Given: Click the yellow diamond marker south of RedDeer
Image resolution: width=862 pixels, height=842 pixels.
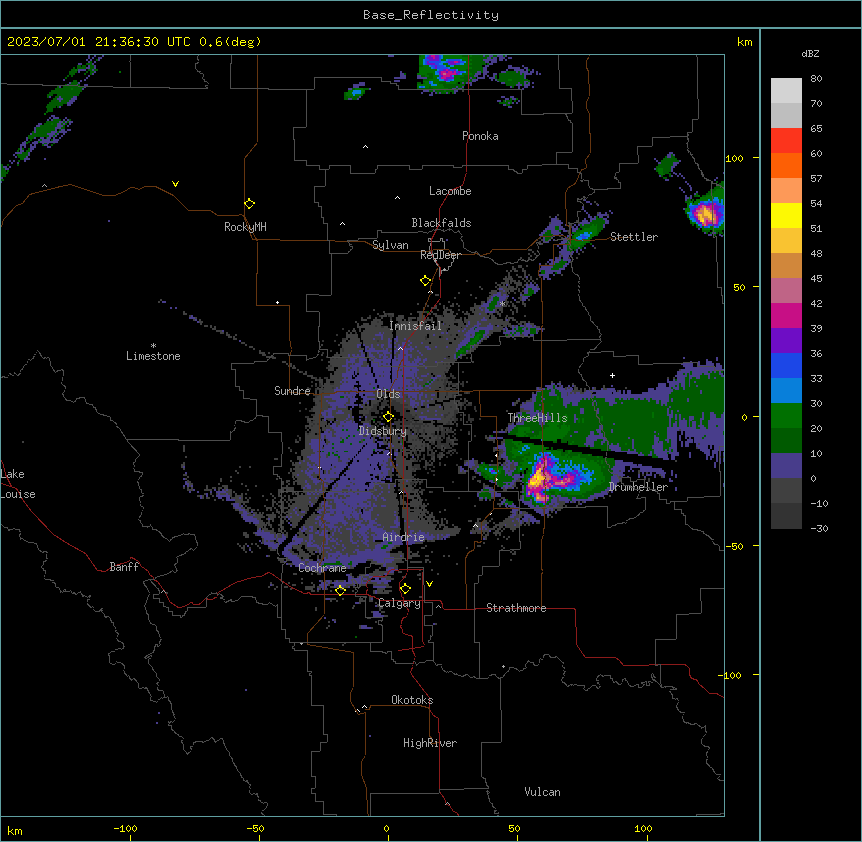Looking at the screenshot, I should 425,281.
